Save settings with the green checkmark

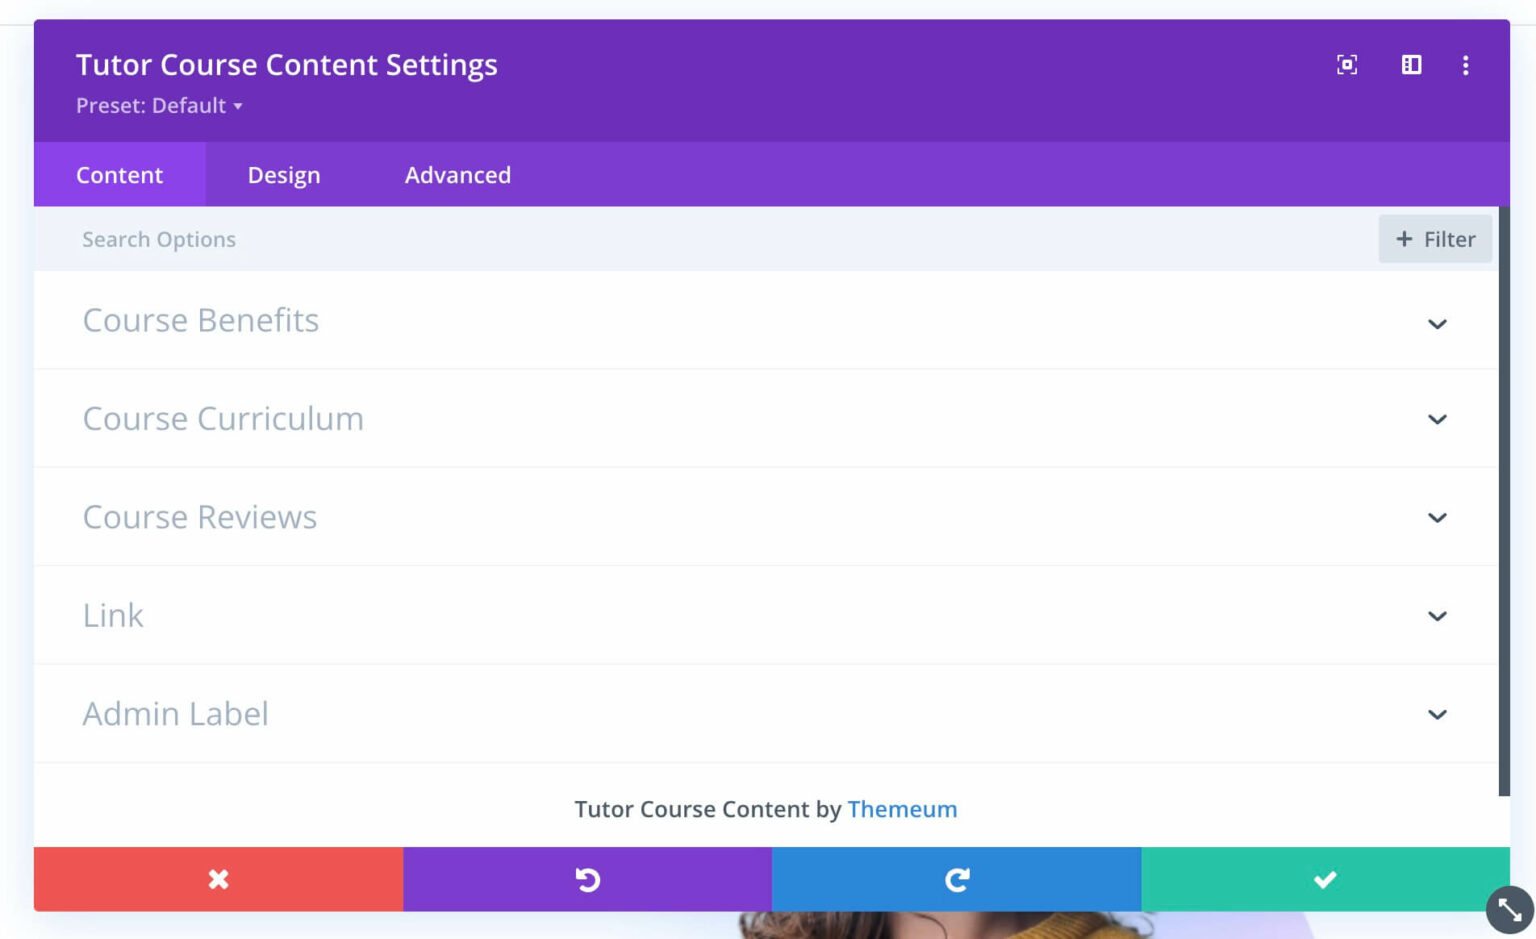(x=1325, y=879)
